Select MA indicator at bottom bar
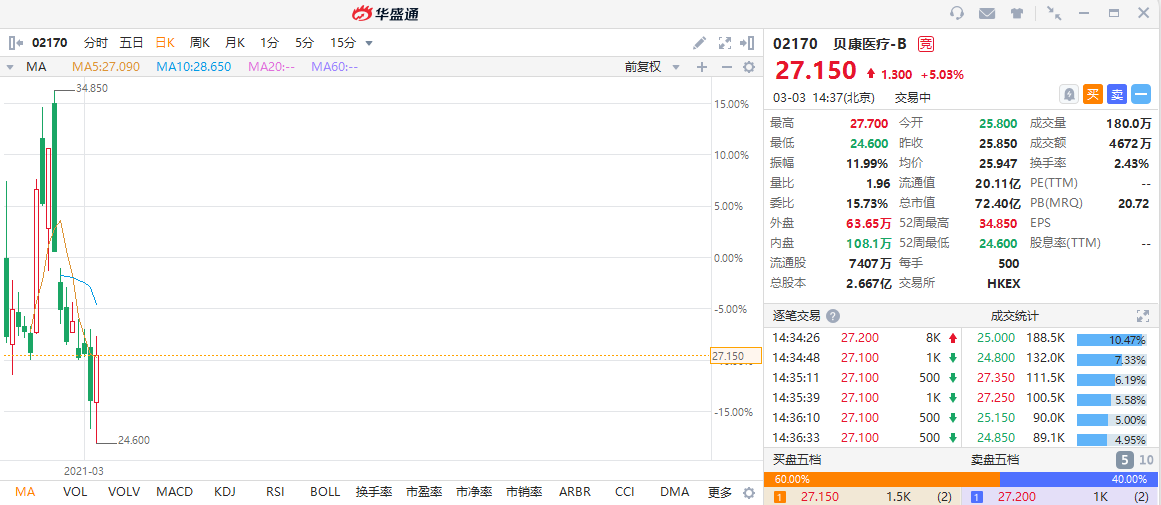The width and height of the screenshot is (1161, 505). click(x=25, y=492)
